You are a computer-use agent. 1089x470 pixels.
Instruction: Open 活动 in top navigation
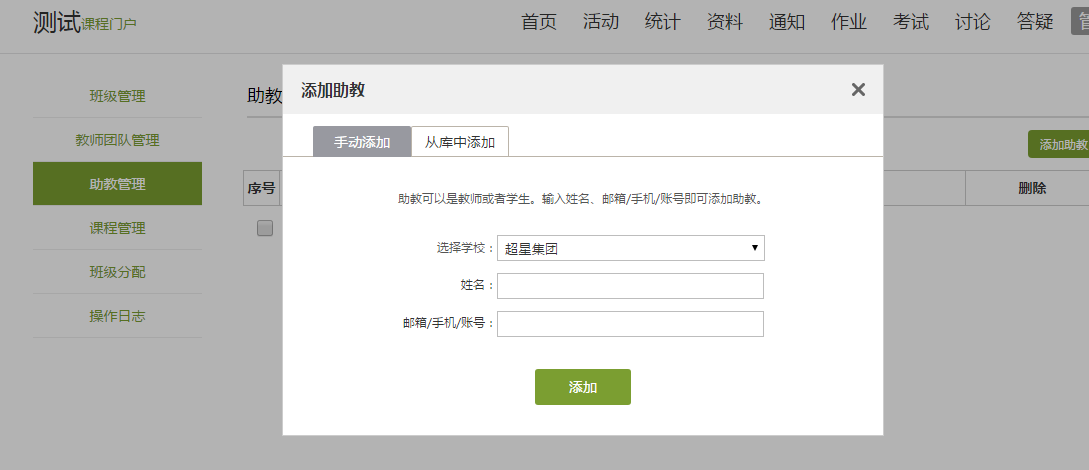[601, 22]
